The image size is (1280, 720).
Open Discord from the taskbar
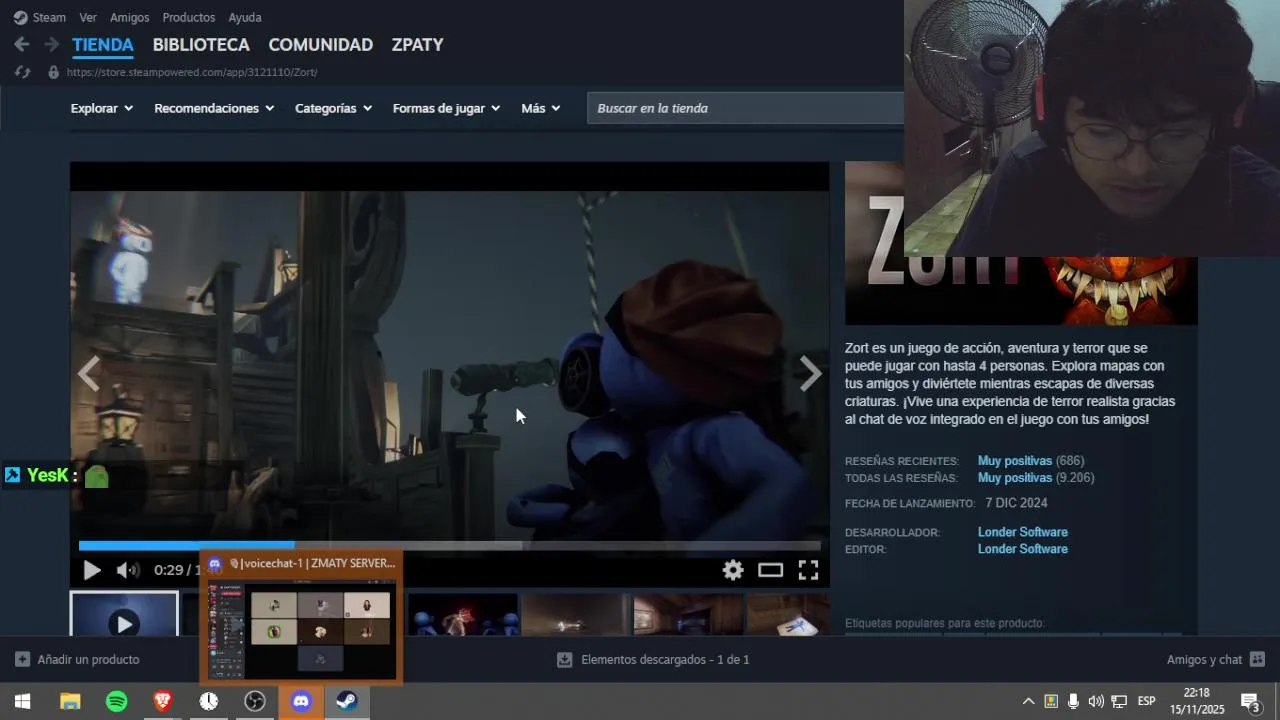[301, 701]
